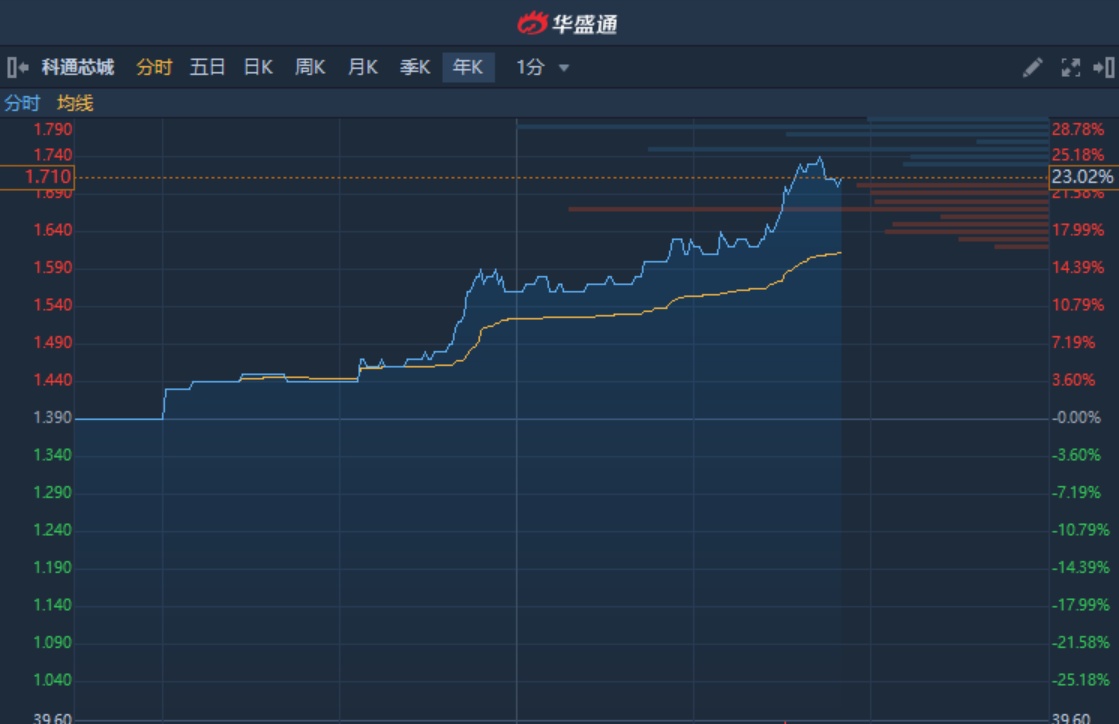Open the 年K yearly chart tab
Screen dimensions: 1119x724
tap(467, 67)
